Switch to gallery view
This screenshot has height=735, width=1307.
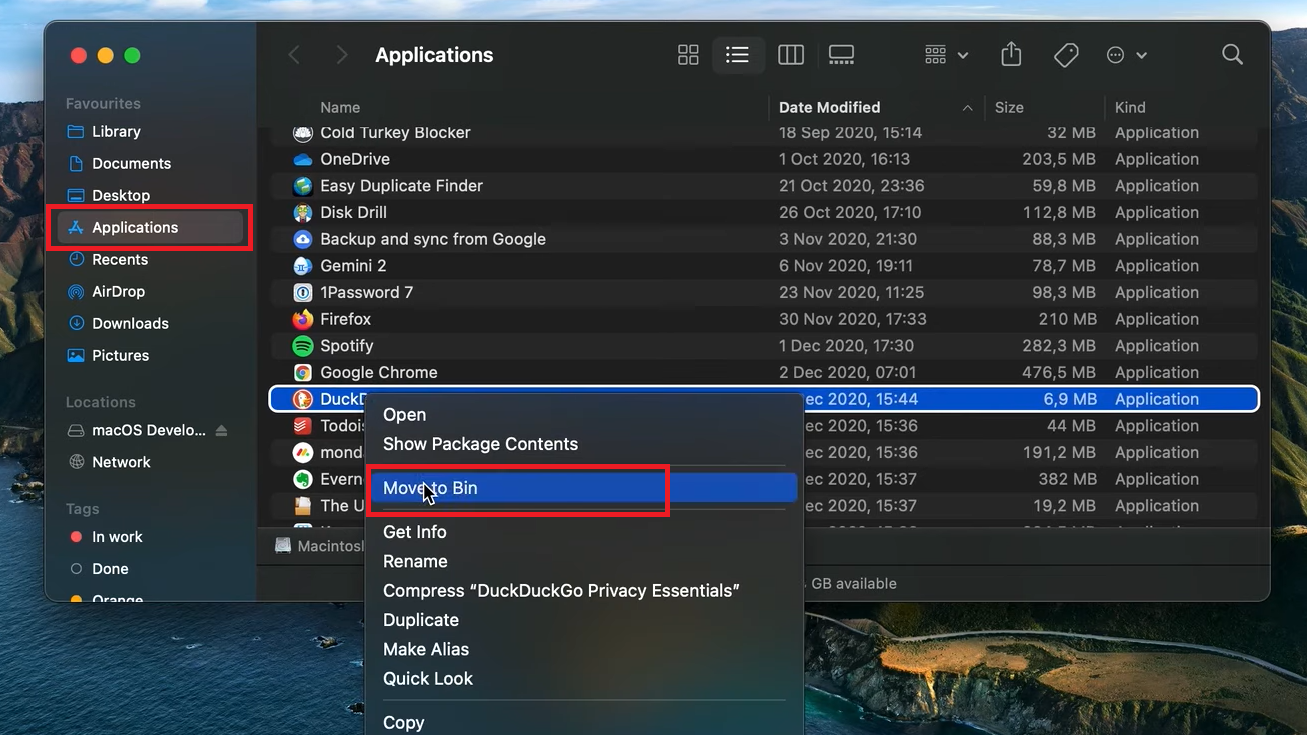[x=841, y=55]
